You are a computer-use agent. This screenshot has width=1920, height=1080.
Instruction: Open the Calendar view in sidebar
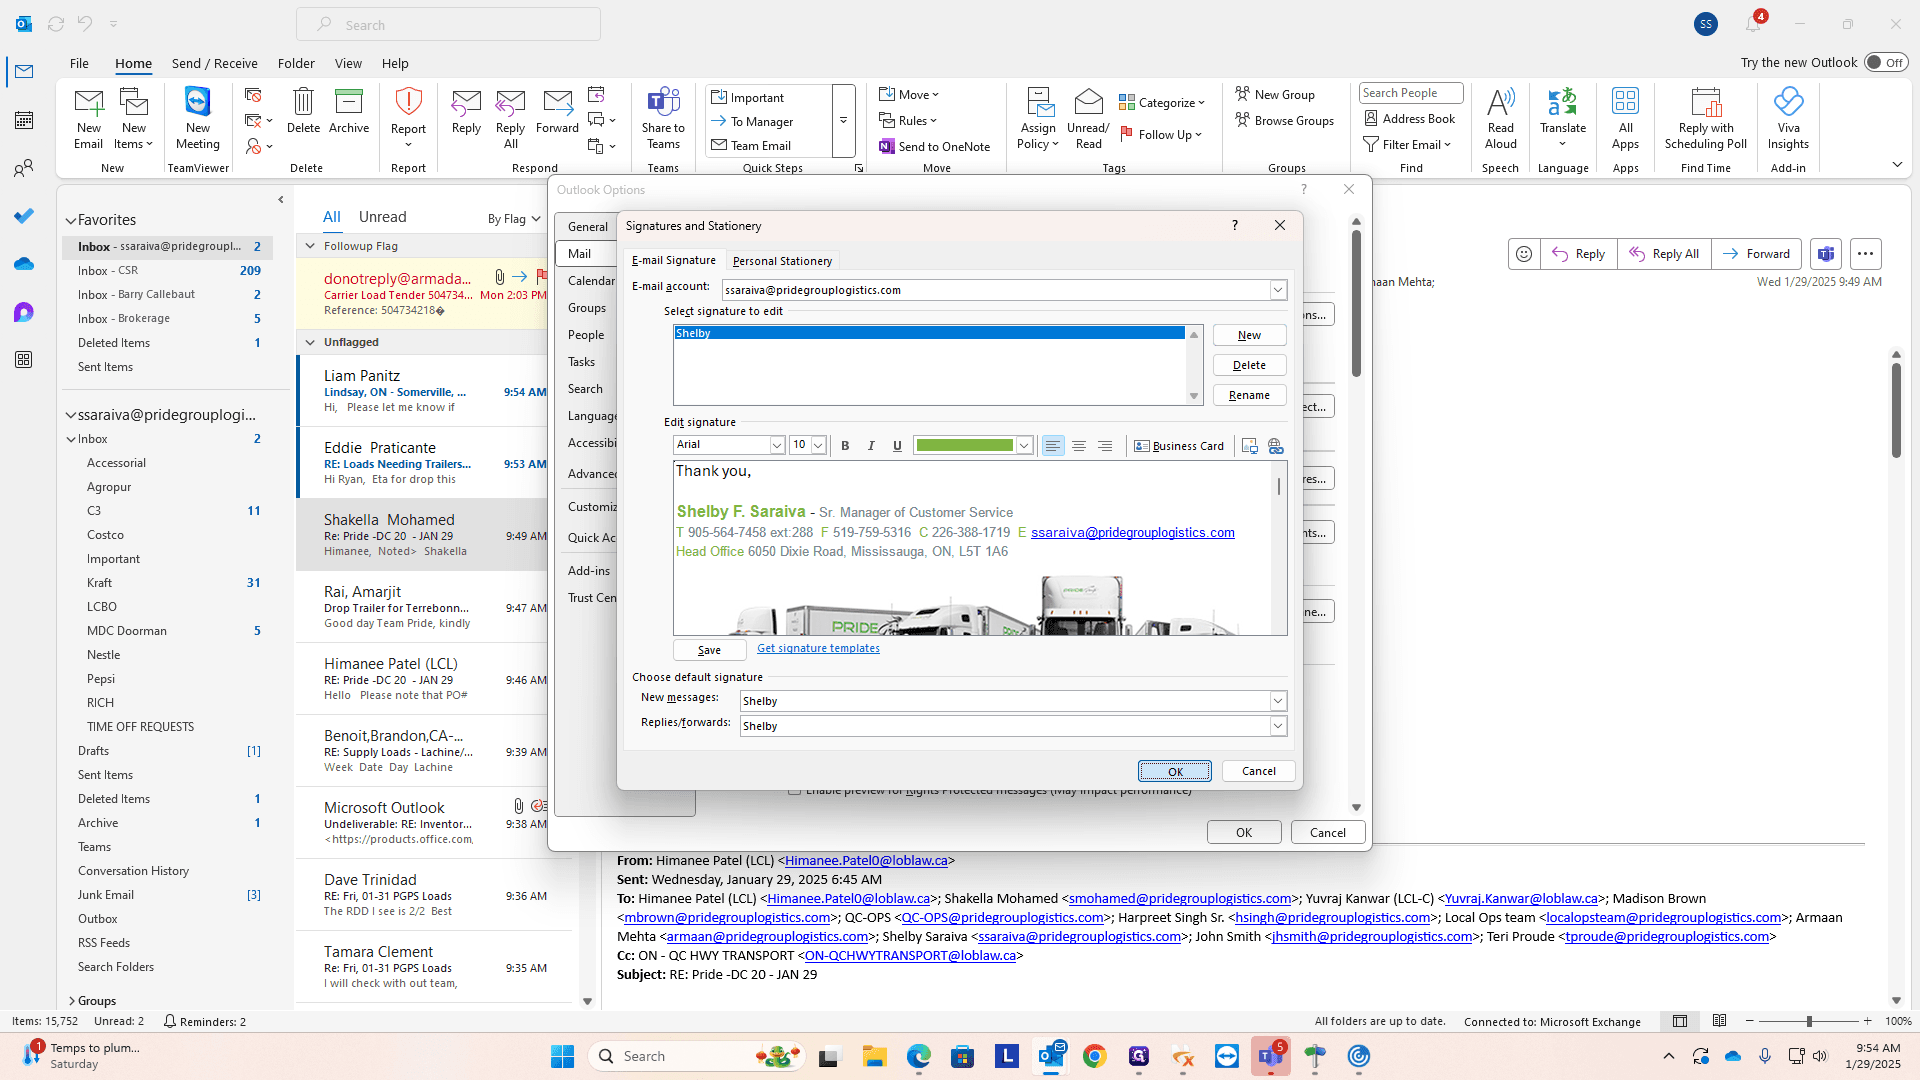pos(24,120)
